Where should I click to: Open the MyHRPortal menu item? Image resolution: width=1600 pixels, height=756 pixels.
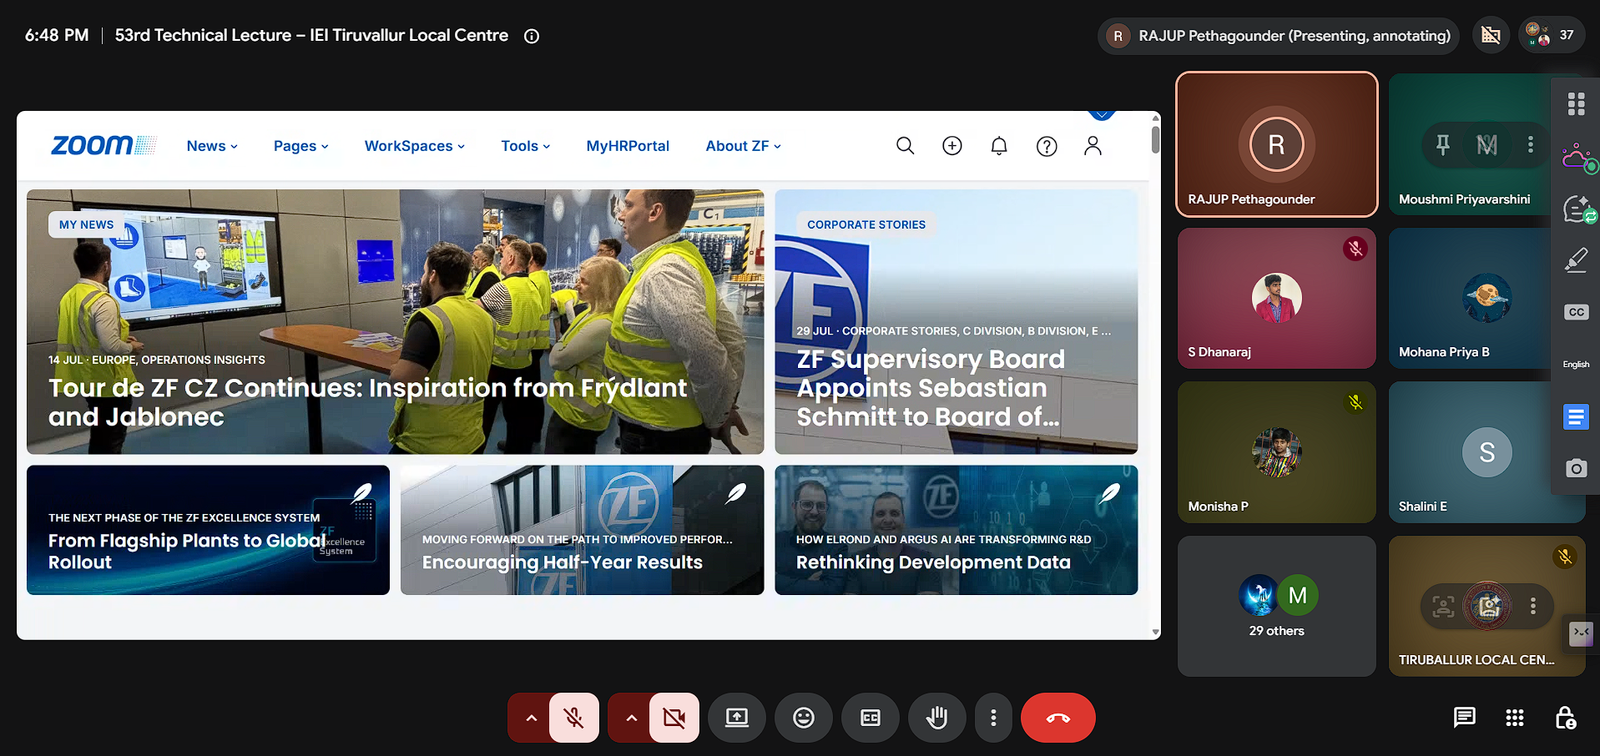coord(628,146)
